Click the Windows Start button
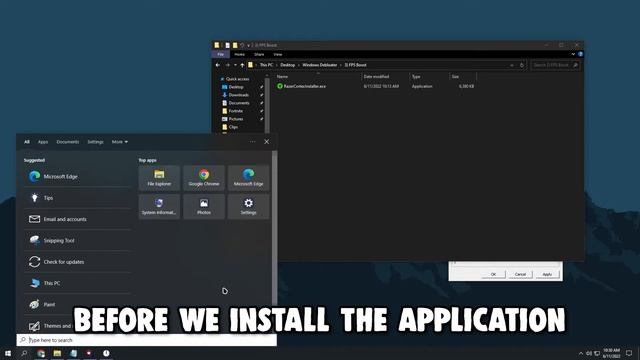The height and width of the screenshot is (360, 640). pyautogui.click(x=8, y=353)
